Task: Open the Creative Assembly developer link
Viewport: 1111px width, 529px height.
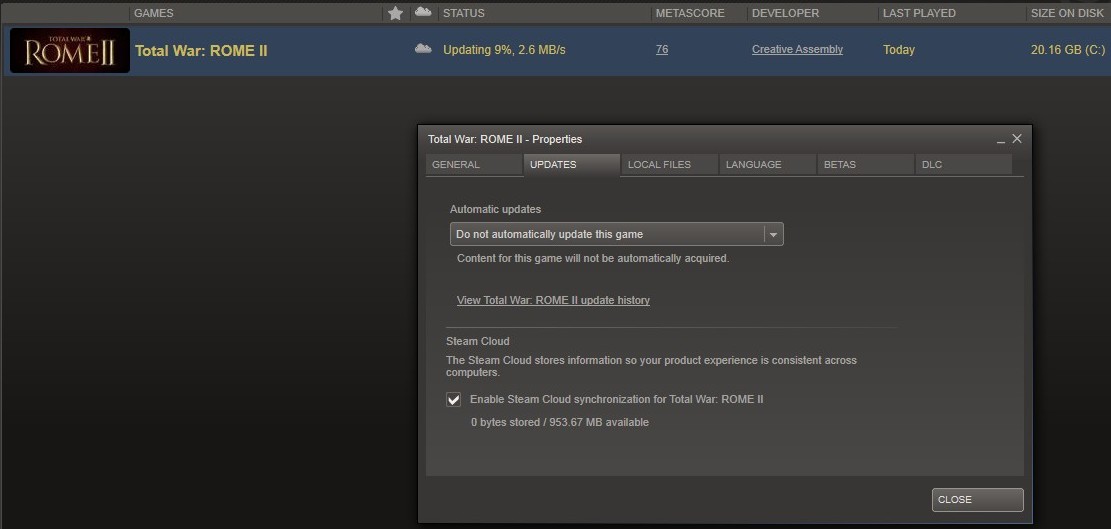Action: coord(797,50)
